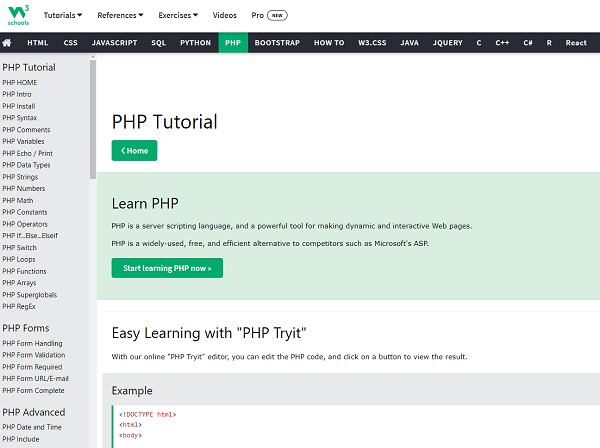Screen dimensions: 600x448
Task: Open PHP Switch in sidebar
Action: (20, 248)
